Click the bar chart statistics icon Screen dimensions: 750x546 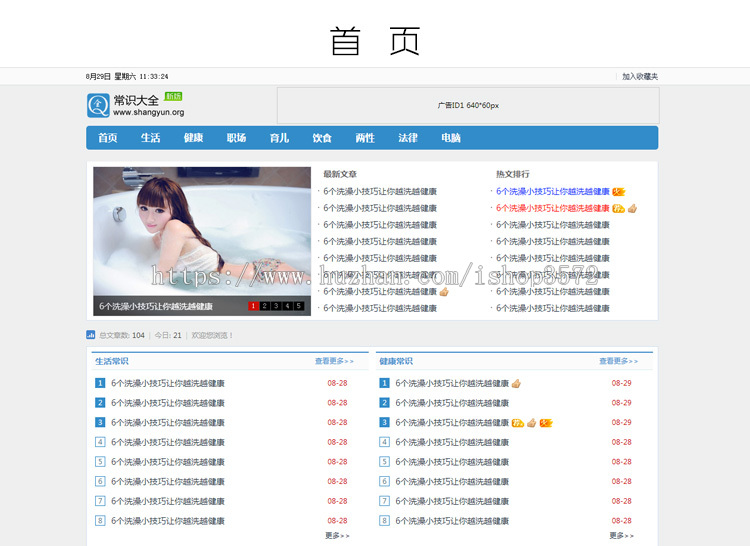(x=90, y=335)
